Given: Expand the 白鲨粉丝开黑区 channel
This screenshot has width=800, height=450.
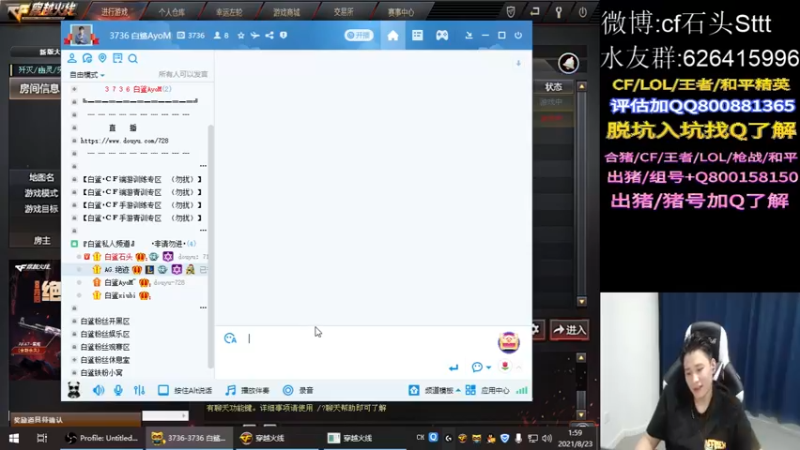Looking at the screenshot, I should click(74, 321).
